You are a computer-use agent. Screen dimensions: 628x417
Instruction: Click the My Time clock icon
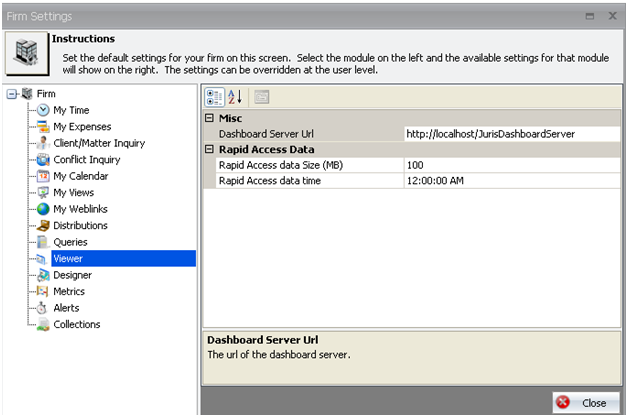43,110
